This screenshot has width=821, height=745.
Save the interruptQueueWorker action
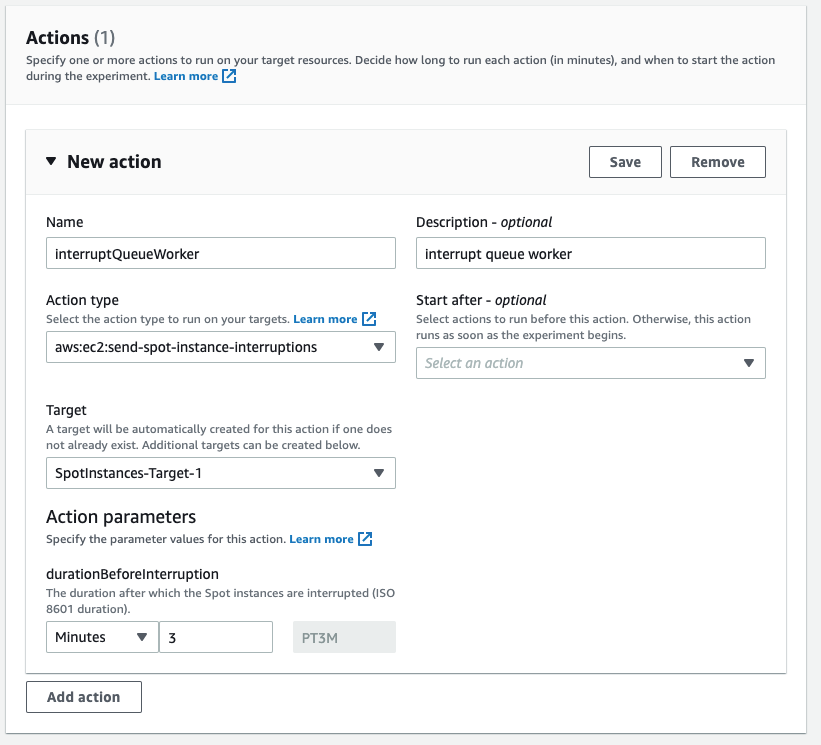(x=624, y=161)
